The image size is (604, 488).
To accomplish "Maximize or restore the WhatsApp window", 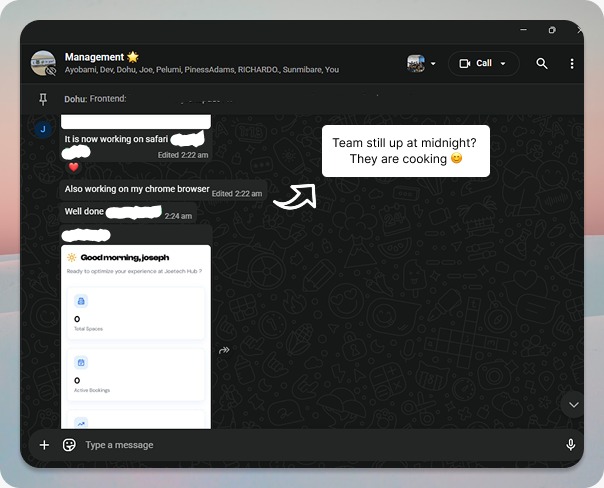I will click(x=552, y=30).
